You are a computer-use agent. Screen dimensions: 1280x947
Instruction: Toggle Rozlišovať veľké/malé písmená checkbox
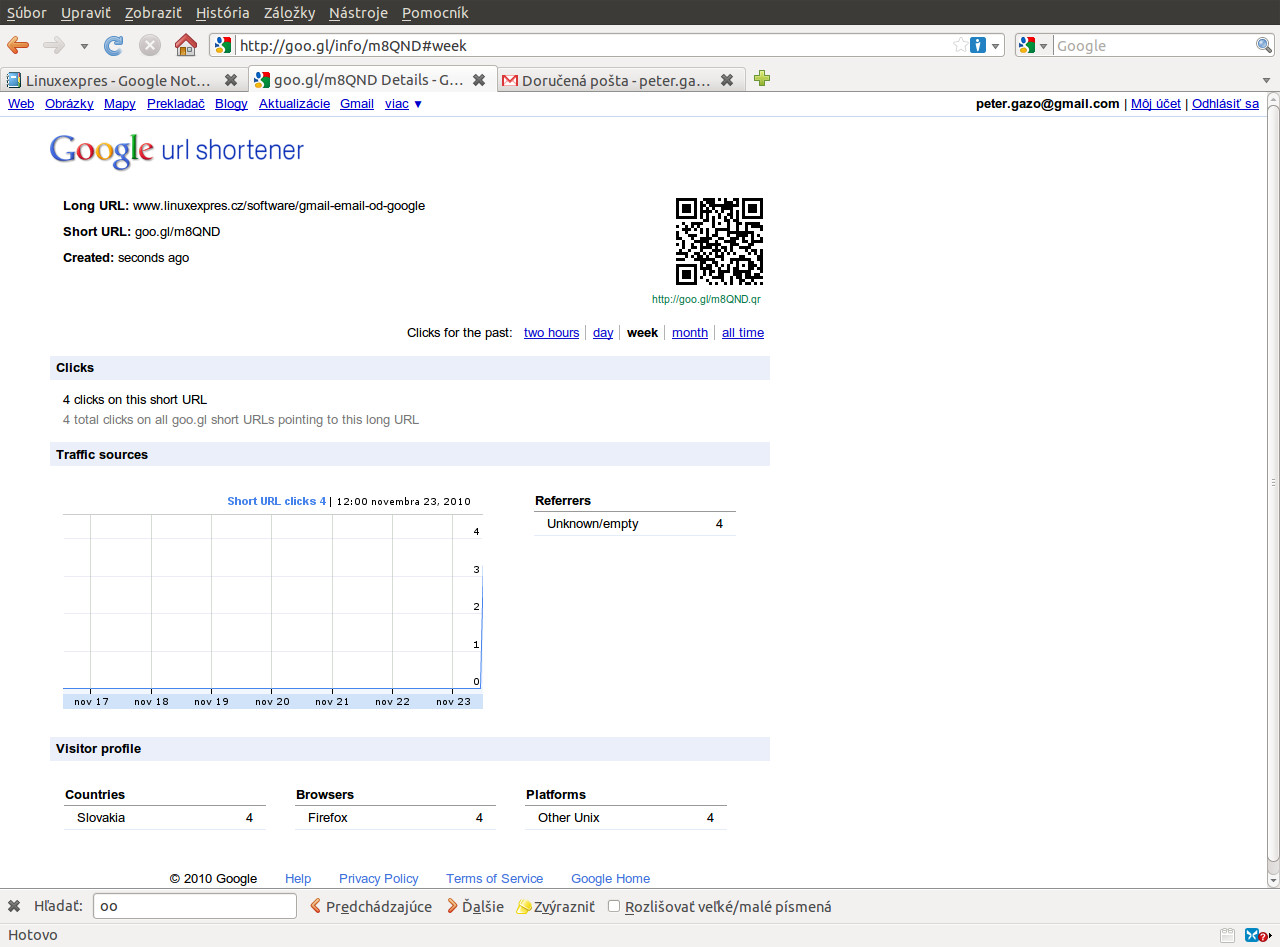click(x=614, y=907)
